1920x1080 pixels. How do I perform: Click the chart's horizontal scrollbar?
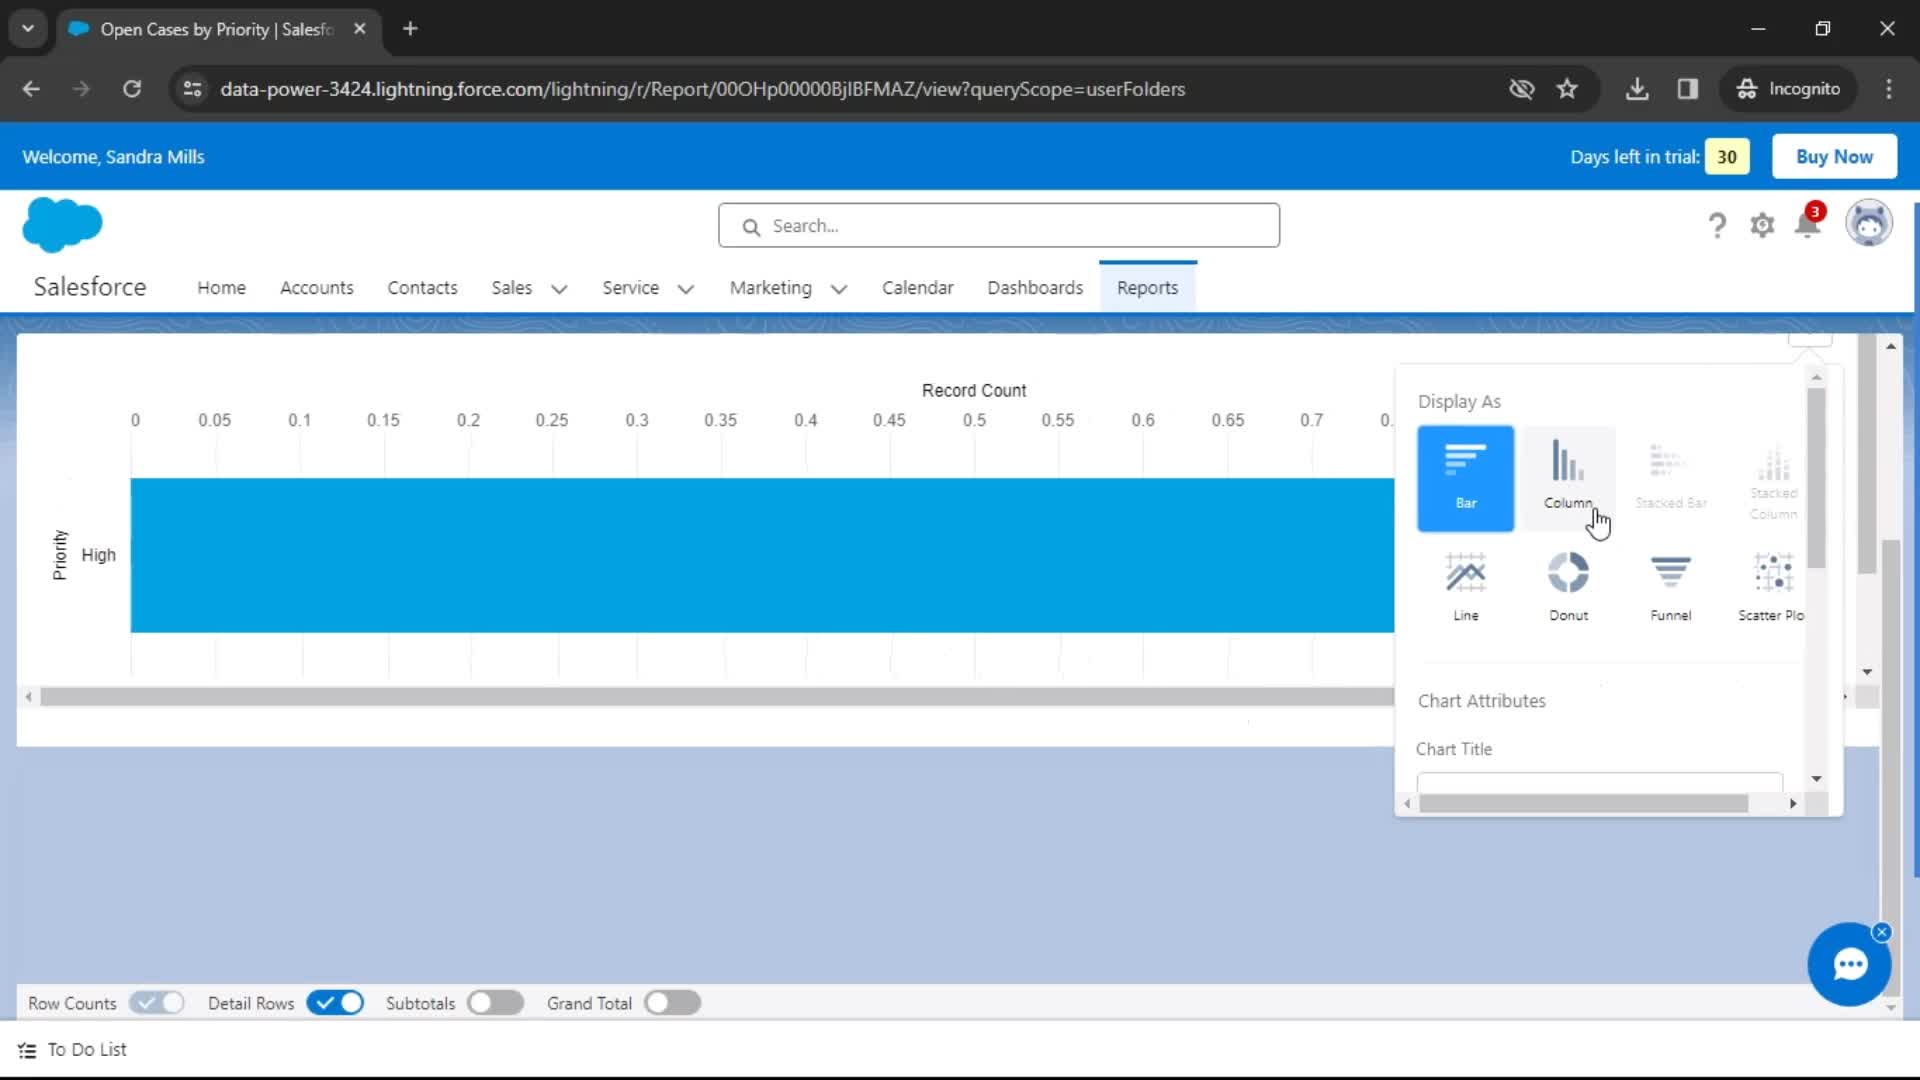[x=717, y=697]
